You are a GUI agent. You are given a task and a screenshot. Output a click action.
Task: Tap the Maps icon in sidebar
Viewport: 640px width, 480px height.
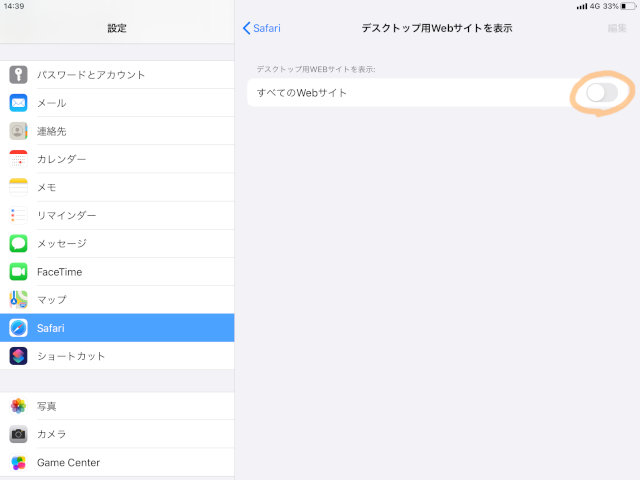(x=19, y=300)
